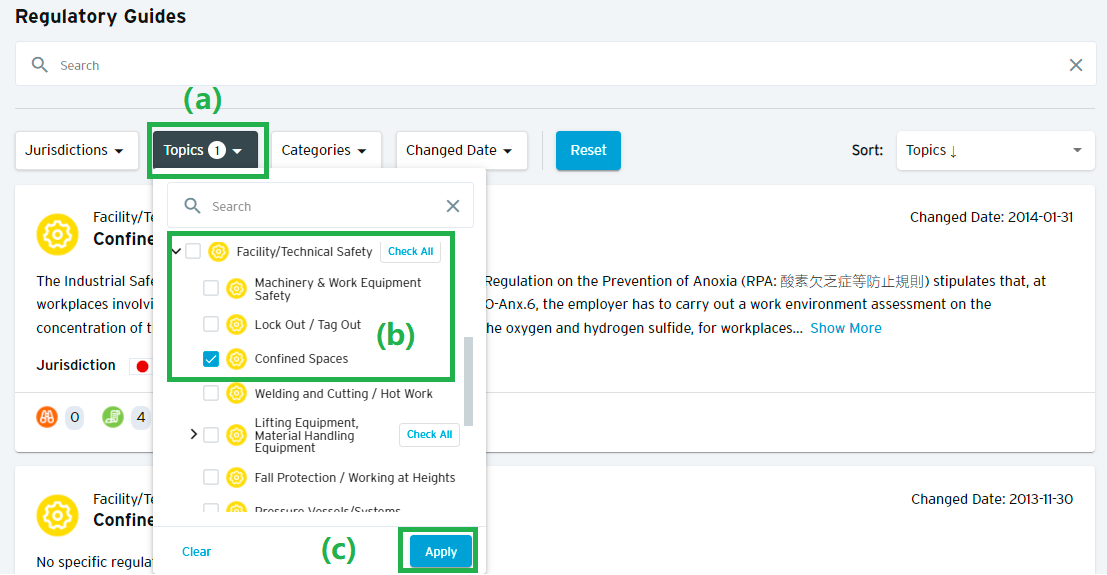Uncheck the Confined Spaces checkbox
1107x575 pixels.
pos(210,359)
